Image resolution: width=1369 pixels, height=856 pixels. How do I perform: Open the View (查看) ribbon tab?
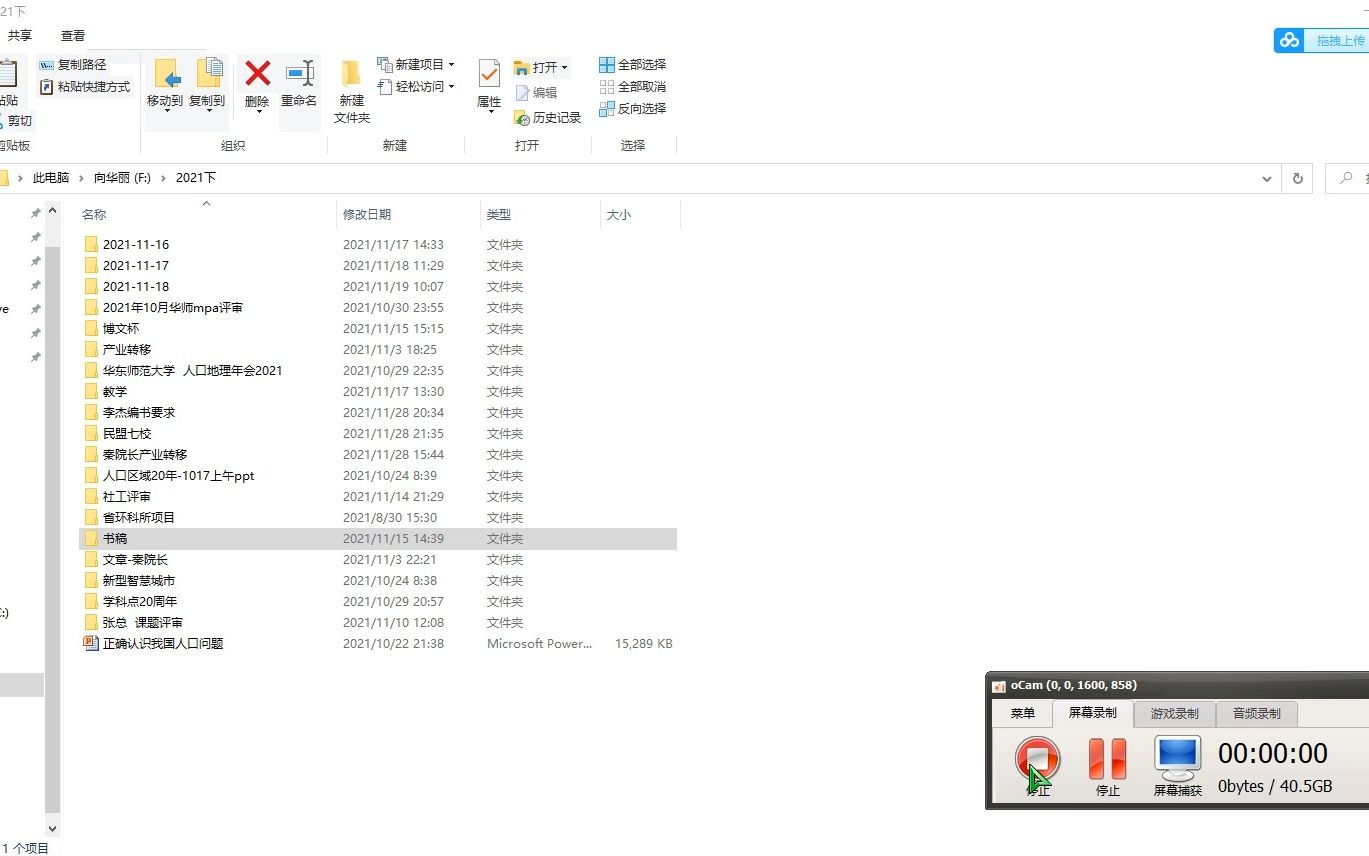pyautogui.click(x=73, y=35)
